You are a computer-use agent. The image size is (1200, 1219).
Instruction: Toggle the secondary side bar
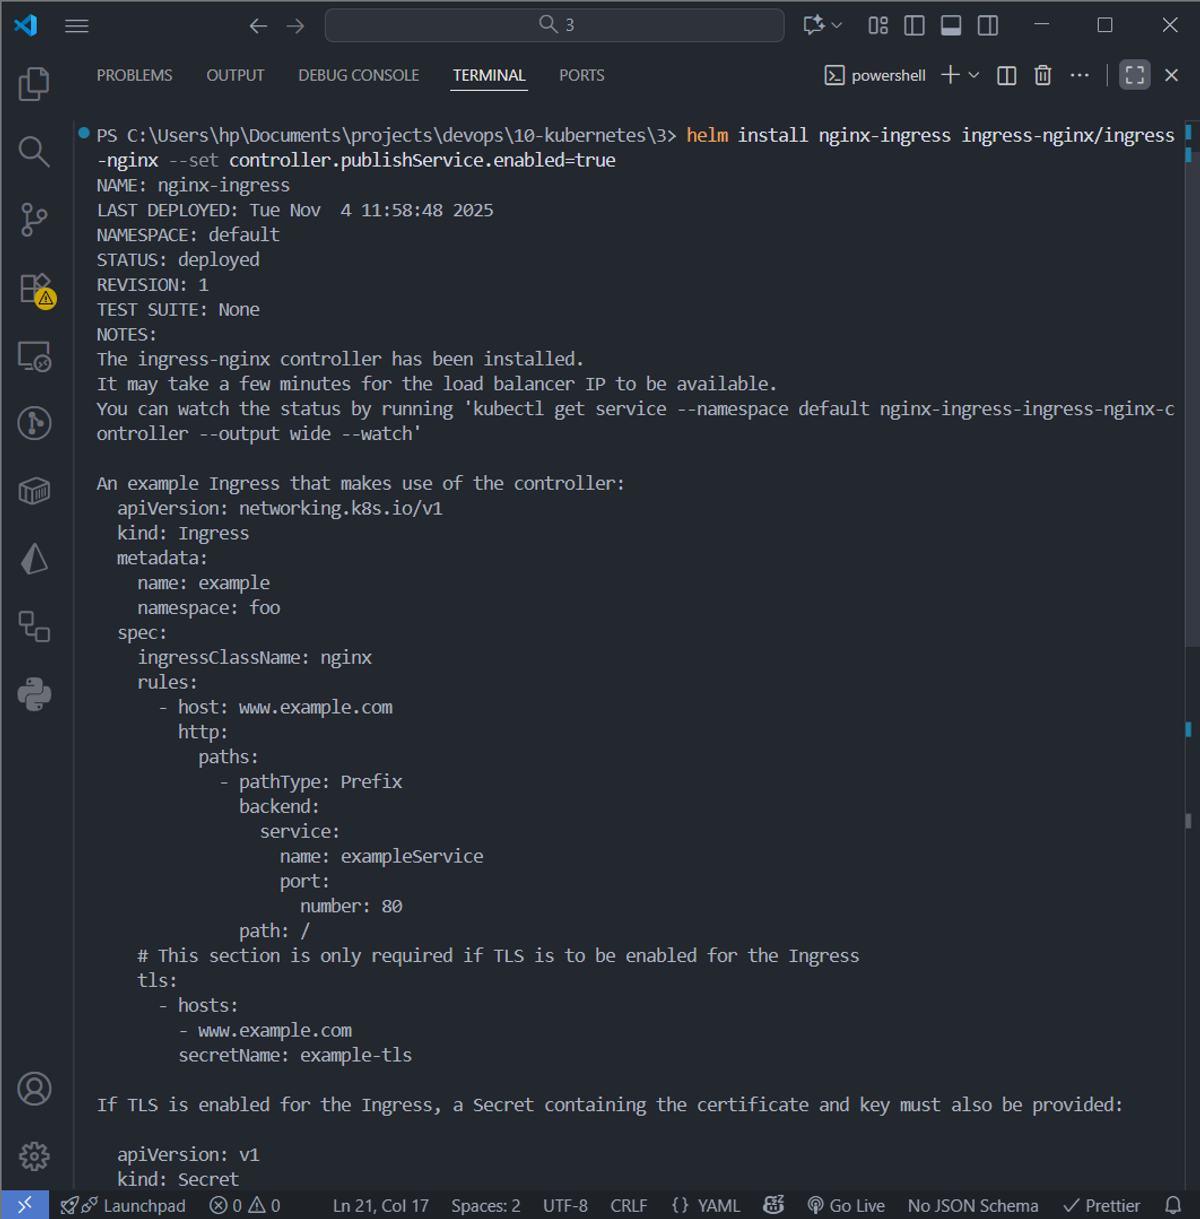[988, 25]
